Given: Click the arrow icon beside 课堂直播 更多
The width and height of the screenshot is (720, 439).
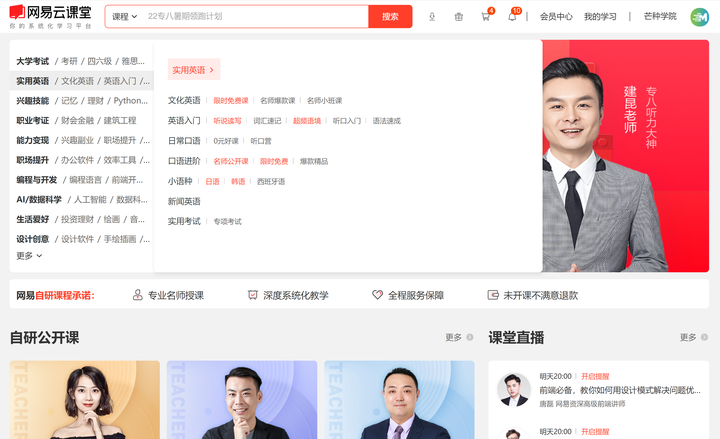Looking at the screenshot, I should point(704,337).
